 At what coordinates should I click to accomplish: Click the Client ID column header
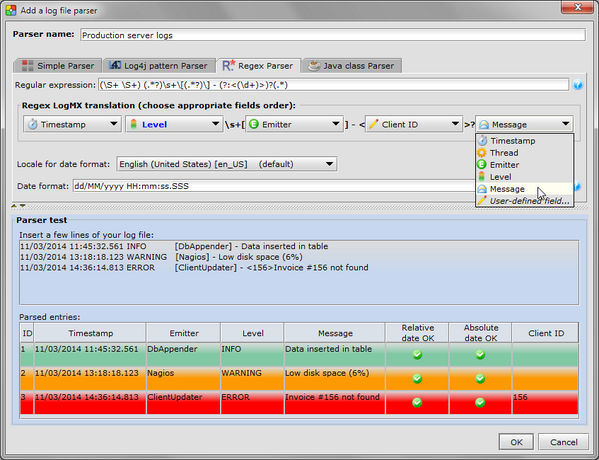546,333
